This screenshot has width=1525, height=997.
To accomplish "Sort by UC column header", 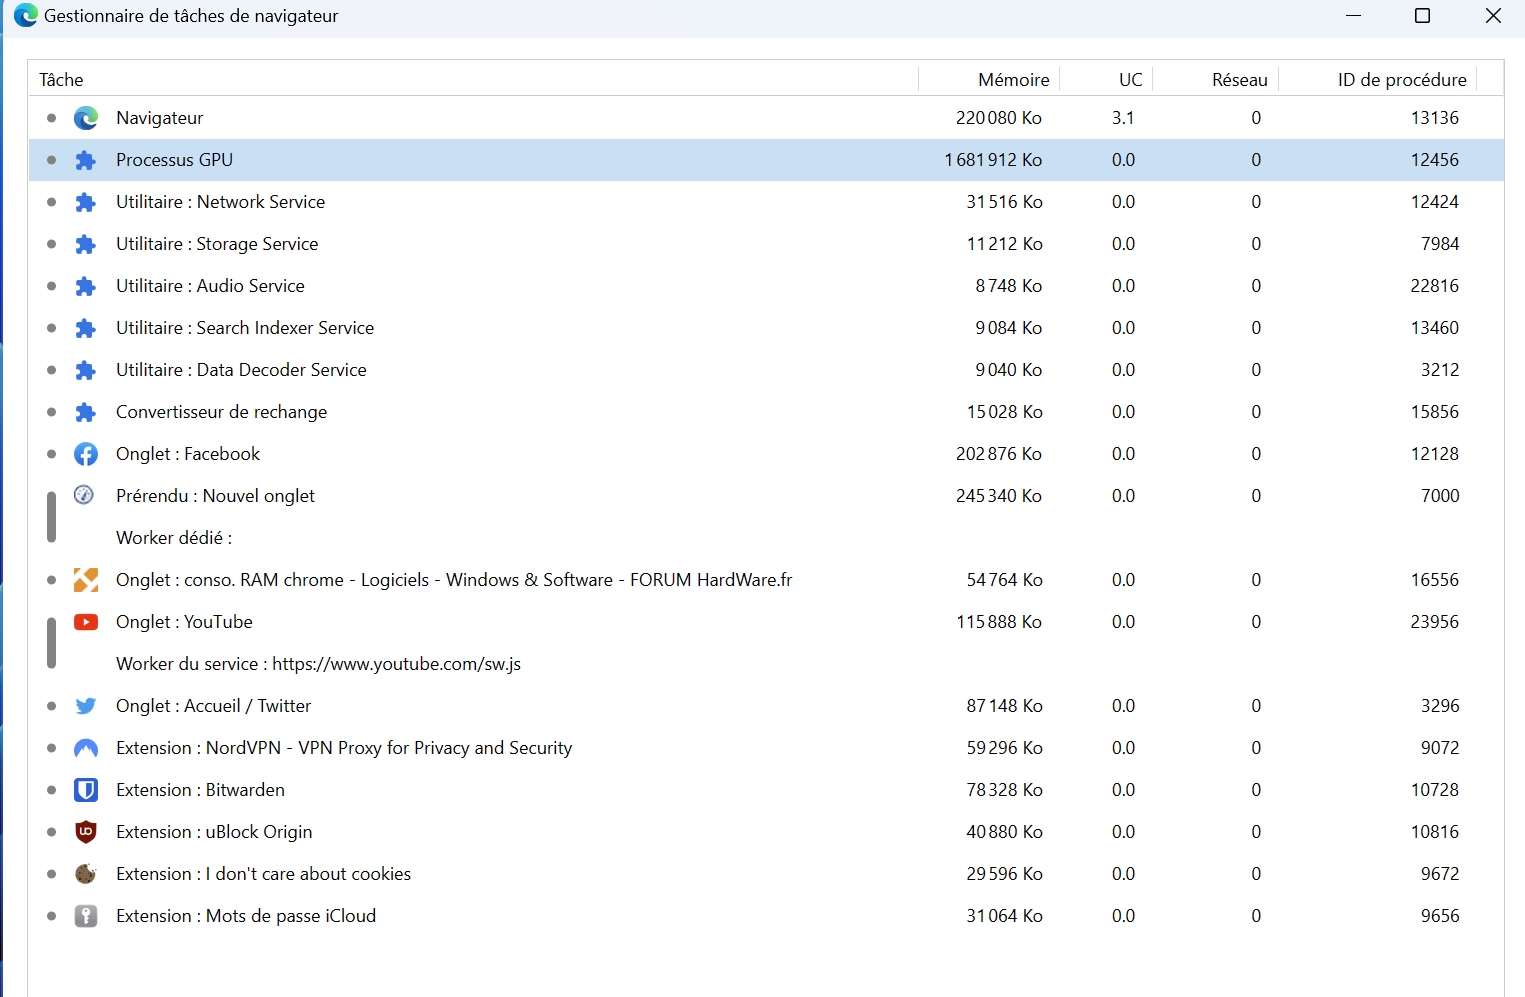I will tap(1130, 80).
